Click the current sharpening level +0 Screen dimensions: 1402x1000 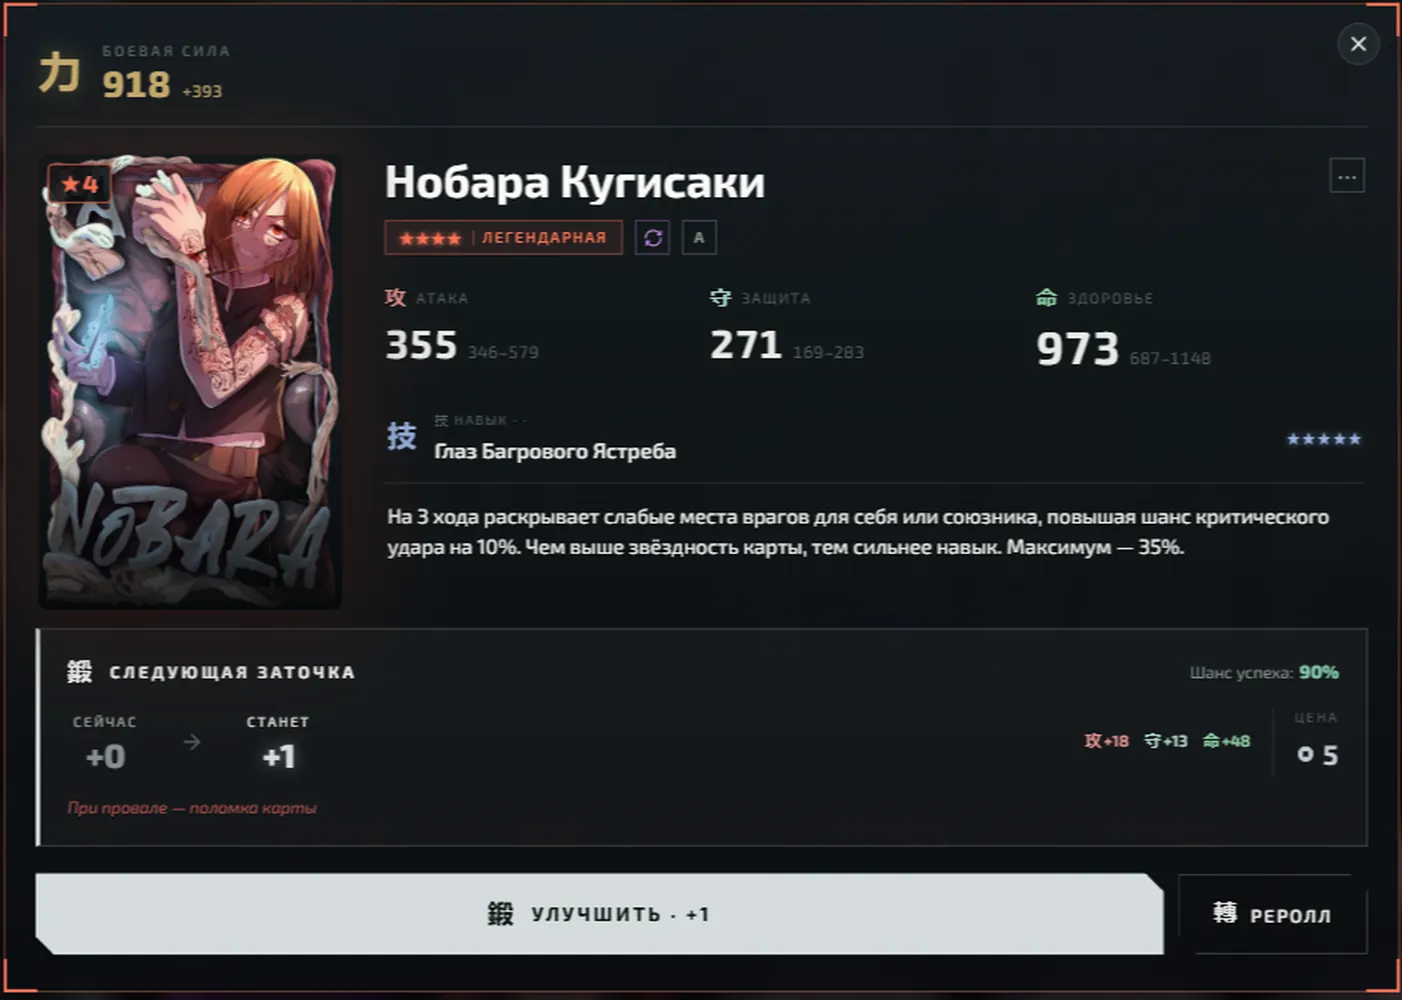coord(105,757)
